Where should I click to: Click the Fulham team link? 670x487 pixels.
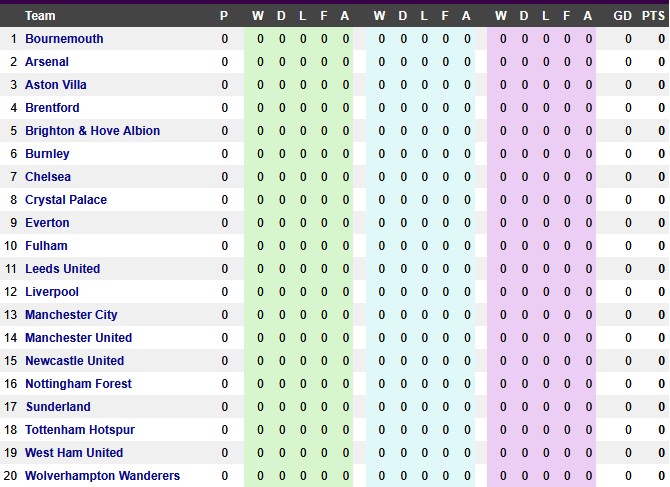click(x=46, y=246)
